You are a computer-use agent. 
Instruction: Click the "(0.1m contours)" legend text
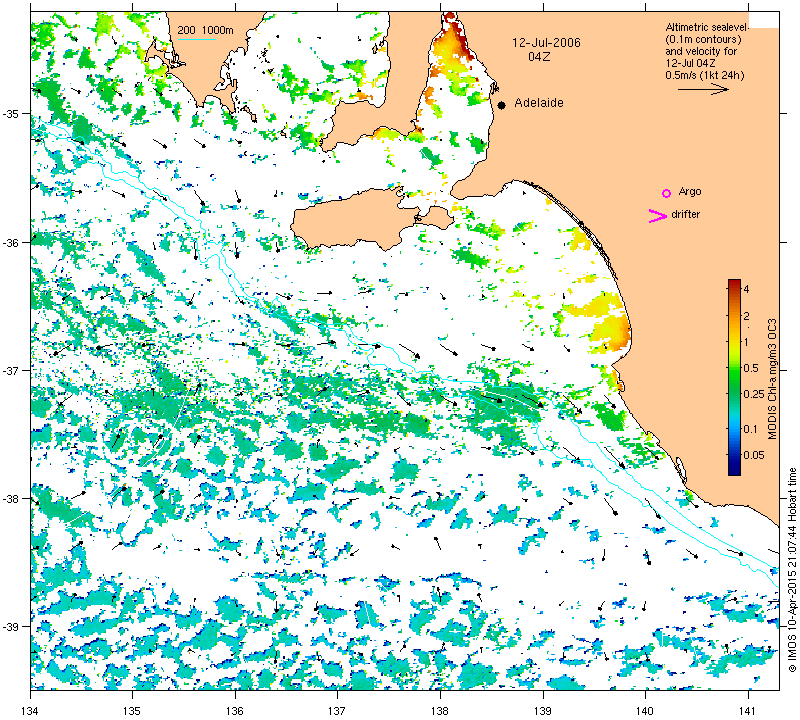(x=704, y=39)
